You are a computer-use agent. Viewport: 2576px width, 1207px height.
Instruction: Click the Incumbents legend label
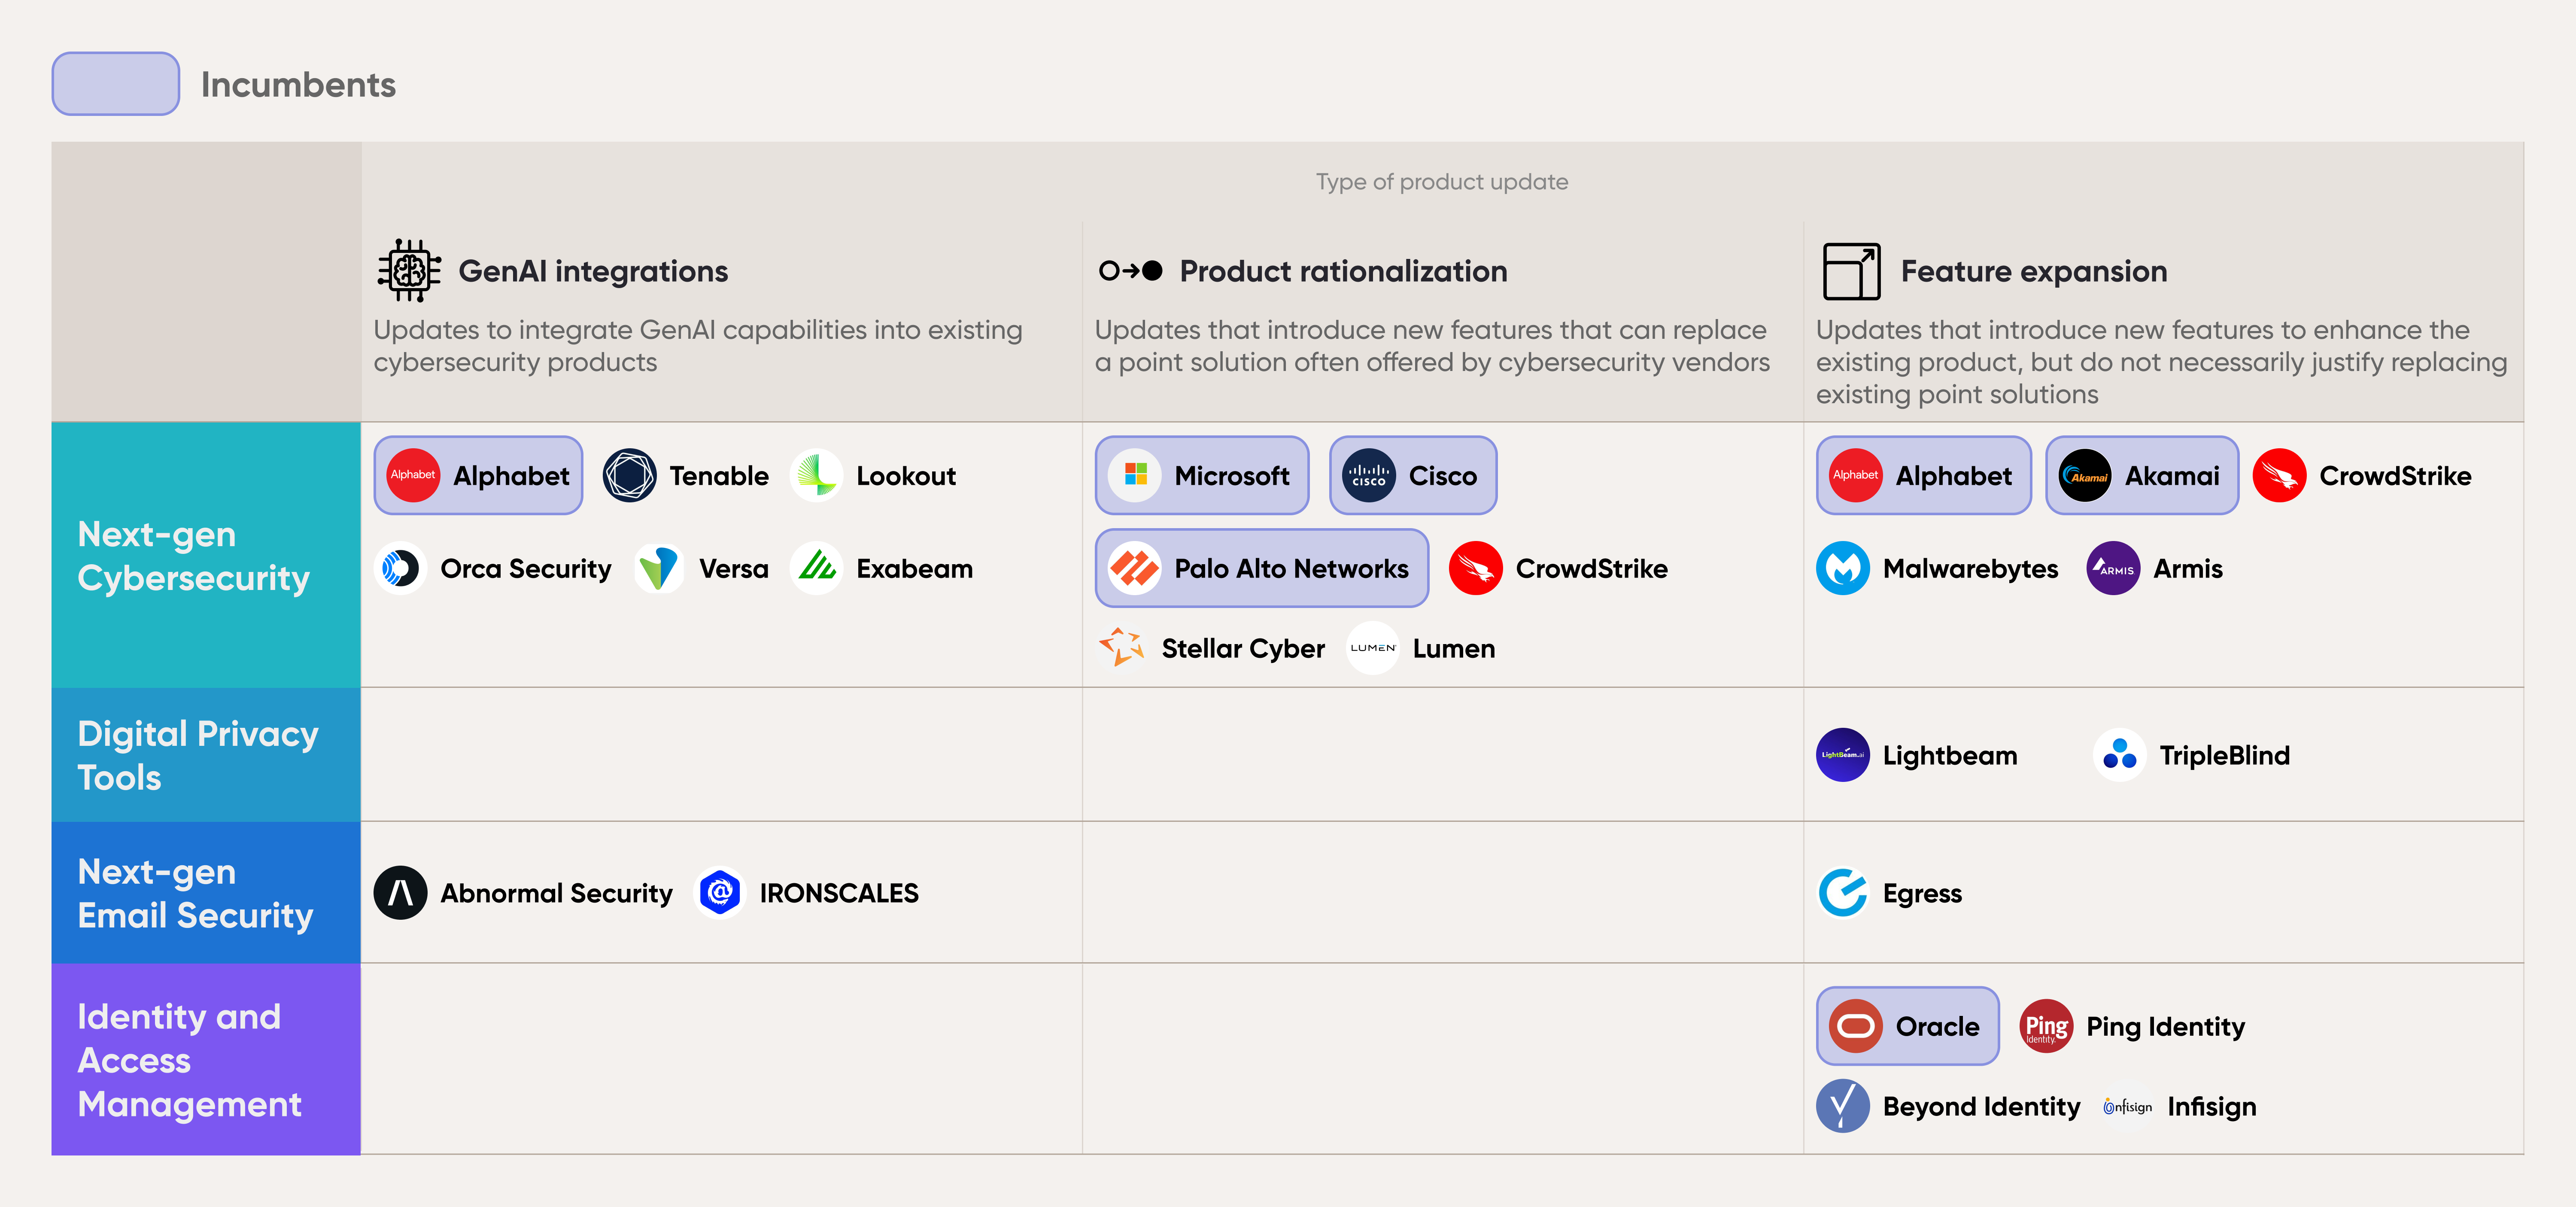298,85
